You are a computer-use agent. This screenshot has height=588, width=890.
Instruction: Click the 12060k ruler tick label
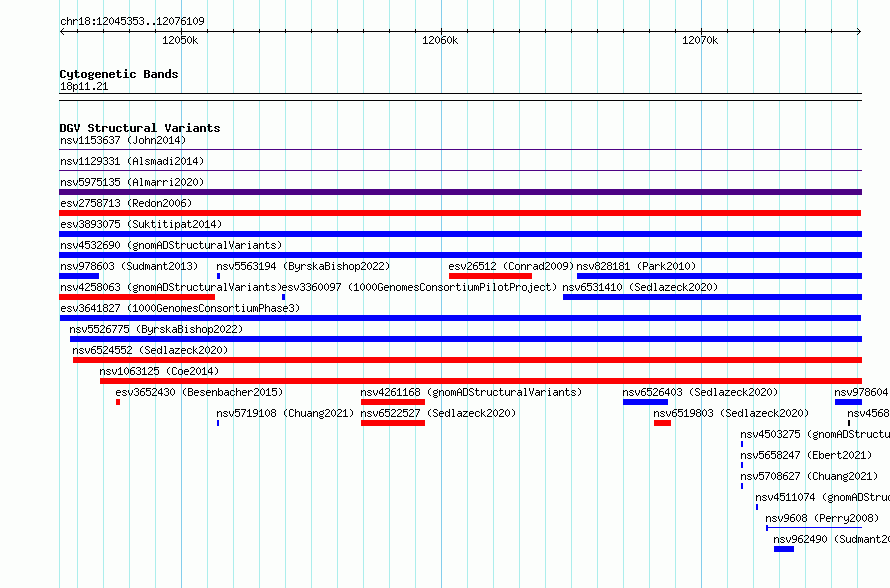pos(440,40)
